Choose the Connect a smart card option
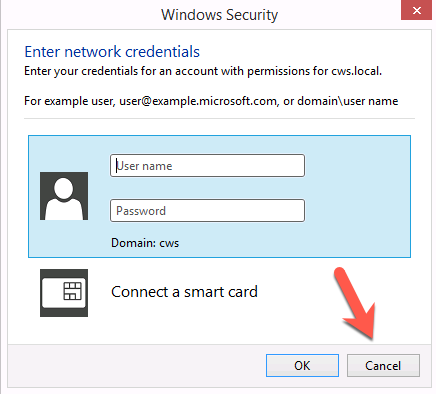This screenshot has width=436, height=394. tap(184, 292)
